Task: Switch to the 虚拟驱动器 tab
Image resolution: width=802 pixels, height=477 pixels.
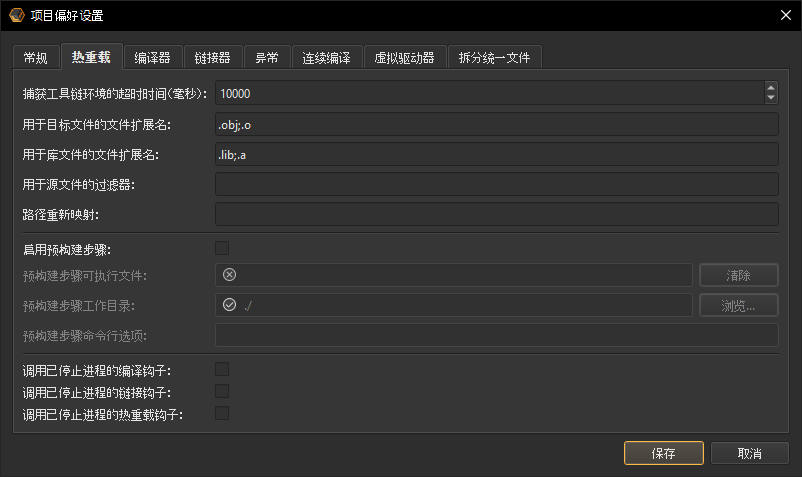Action: tap(404, 58)
